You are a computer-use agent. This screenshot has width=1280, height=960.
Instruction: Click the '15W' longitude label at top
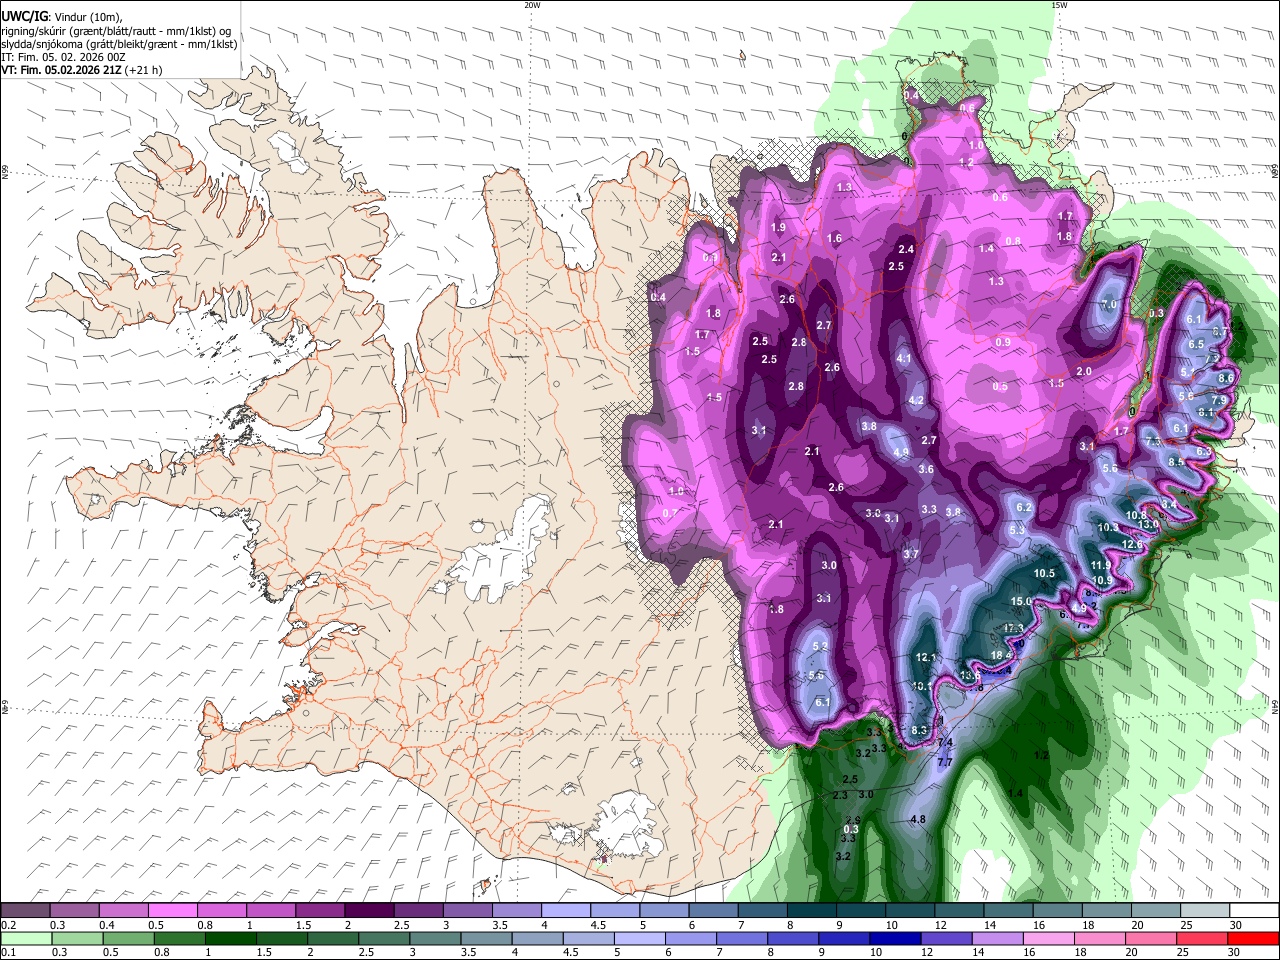click(x=1059, y=5)
